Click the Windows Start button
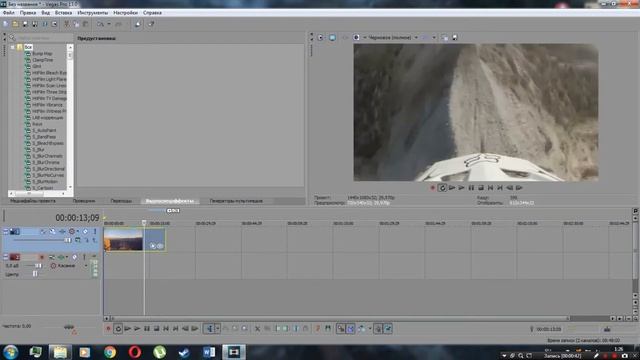 tap(11, 352)
